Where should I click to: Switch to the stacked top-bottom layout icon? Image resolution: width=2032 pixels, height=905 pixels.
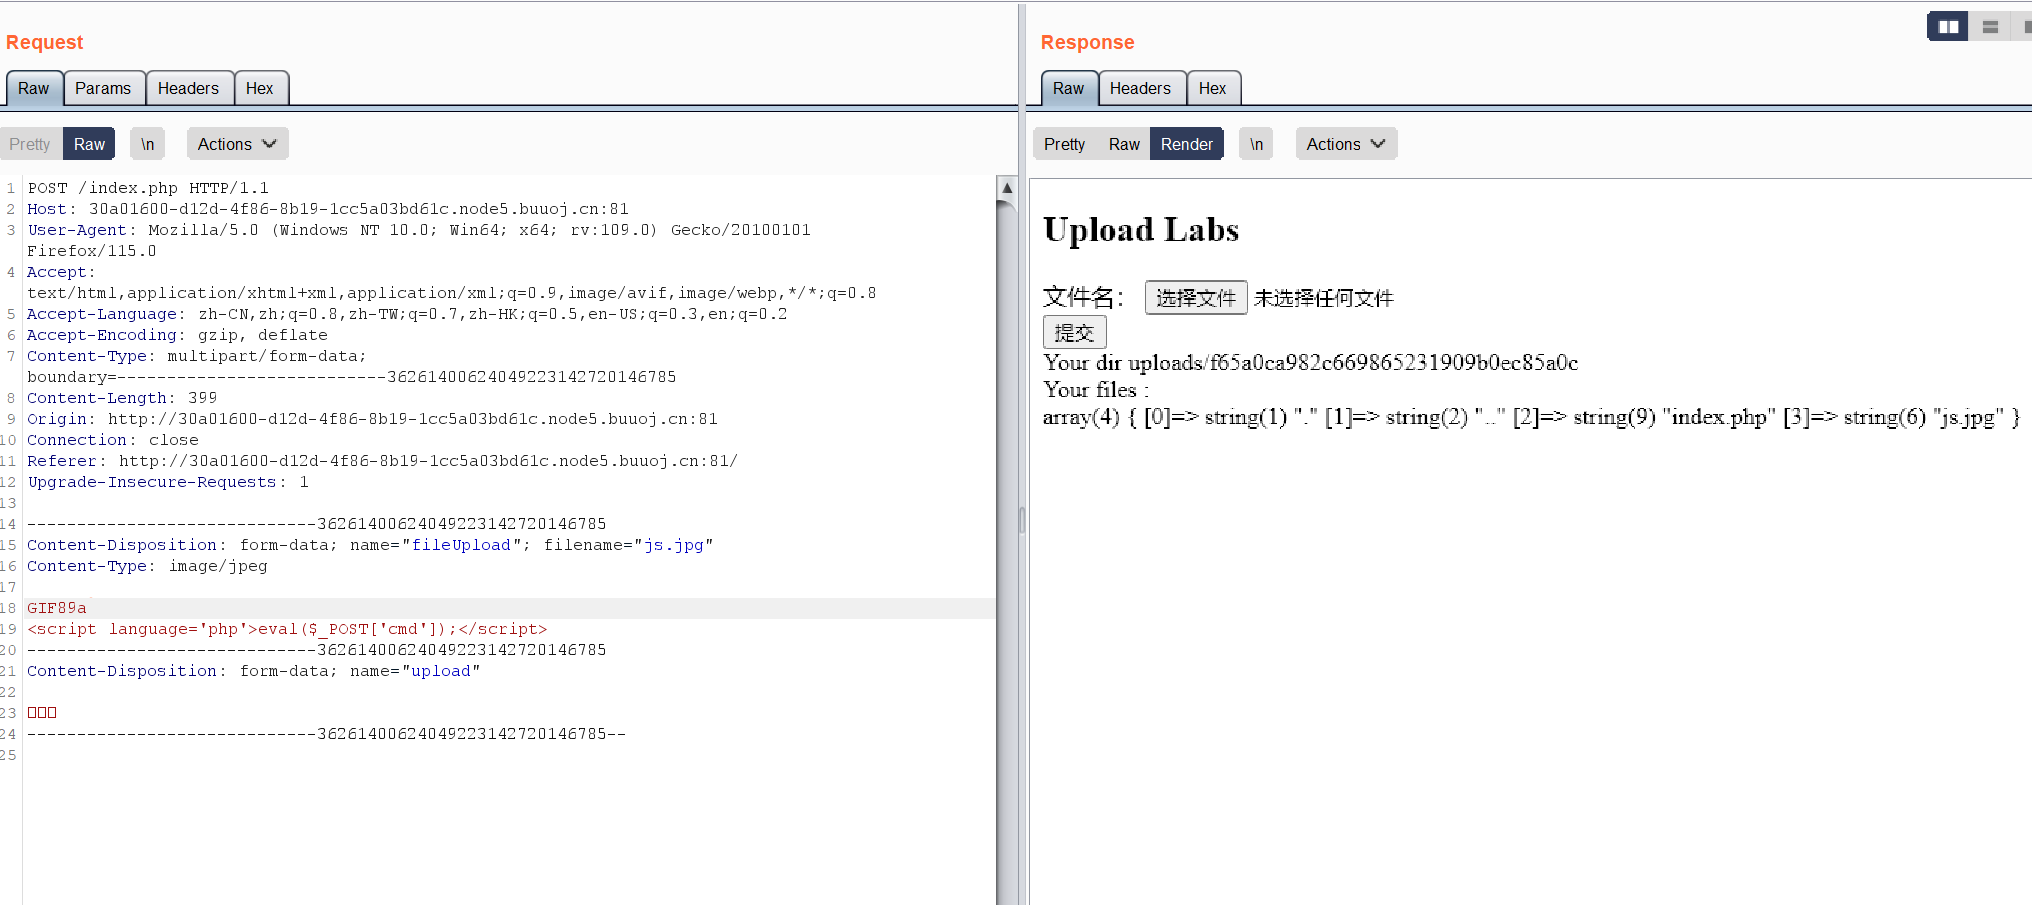pos(1990,27)
